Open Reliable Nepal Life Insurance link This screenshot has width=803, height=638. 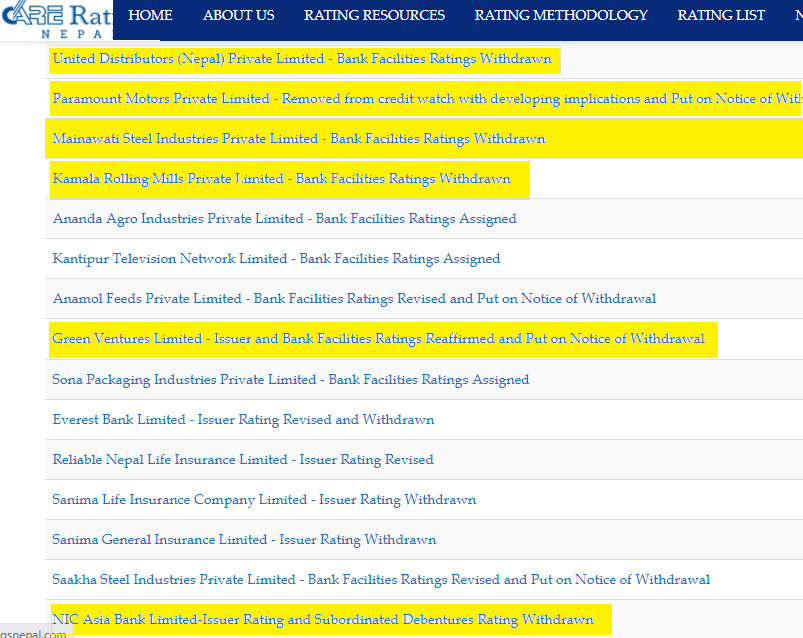pyautogui.click(x=243, y=459)
